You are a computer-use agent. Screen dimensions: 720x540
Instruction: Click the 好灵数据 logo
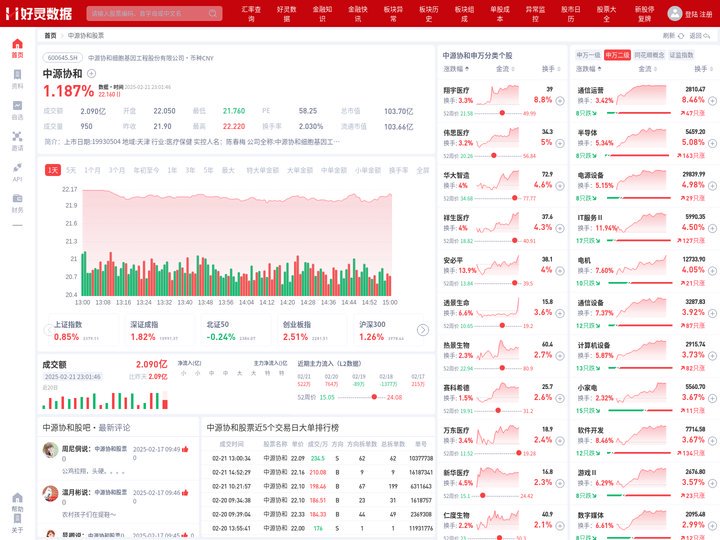click(39, 13)
